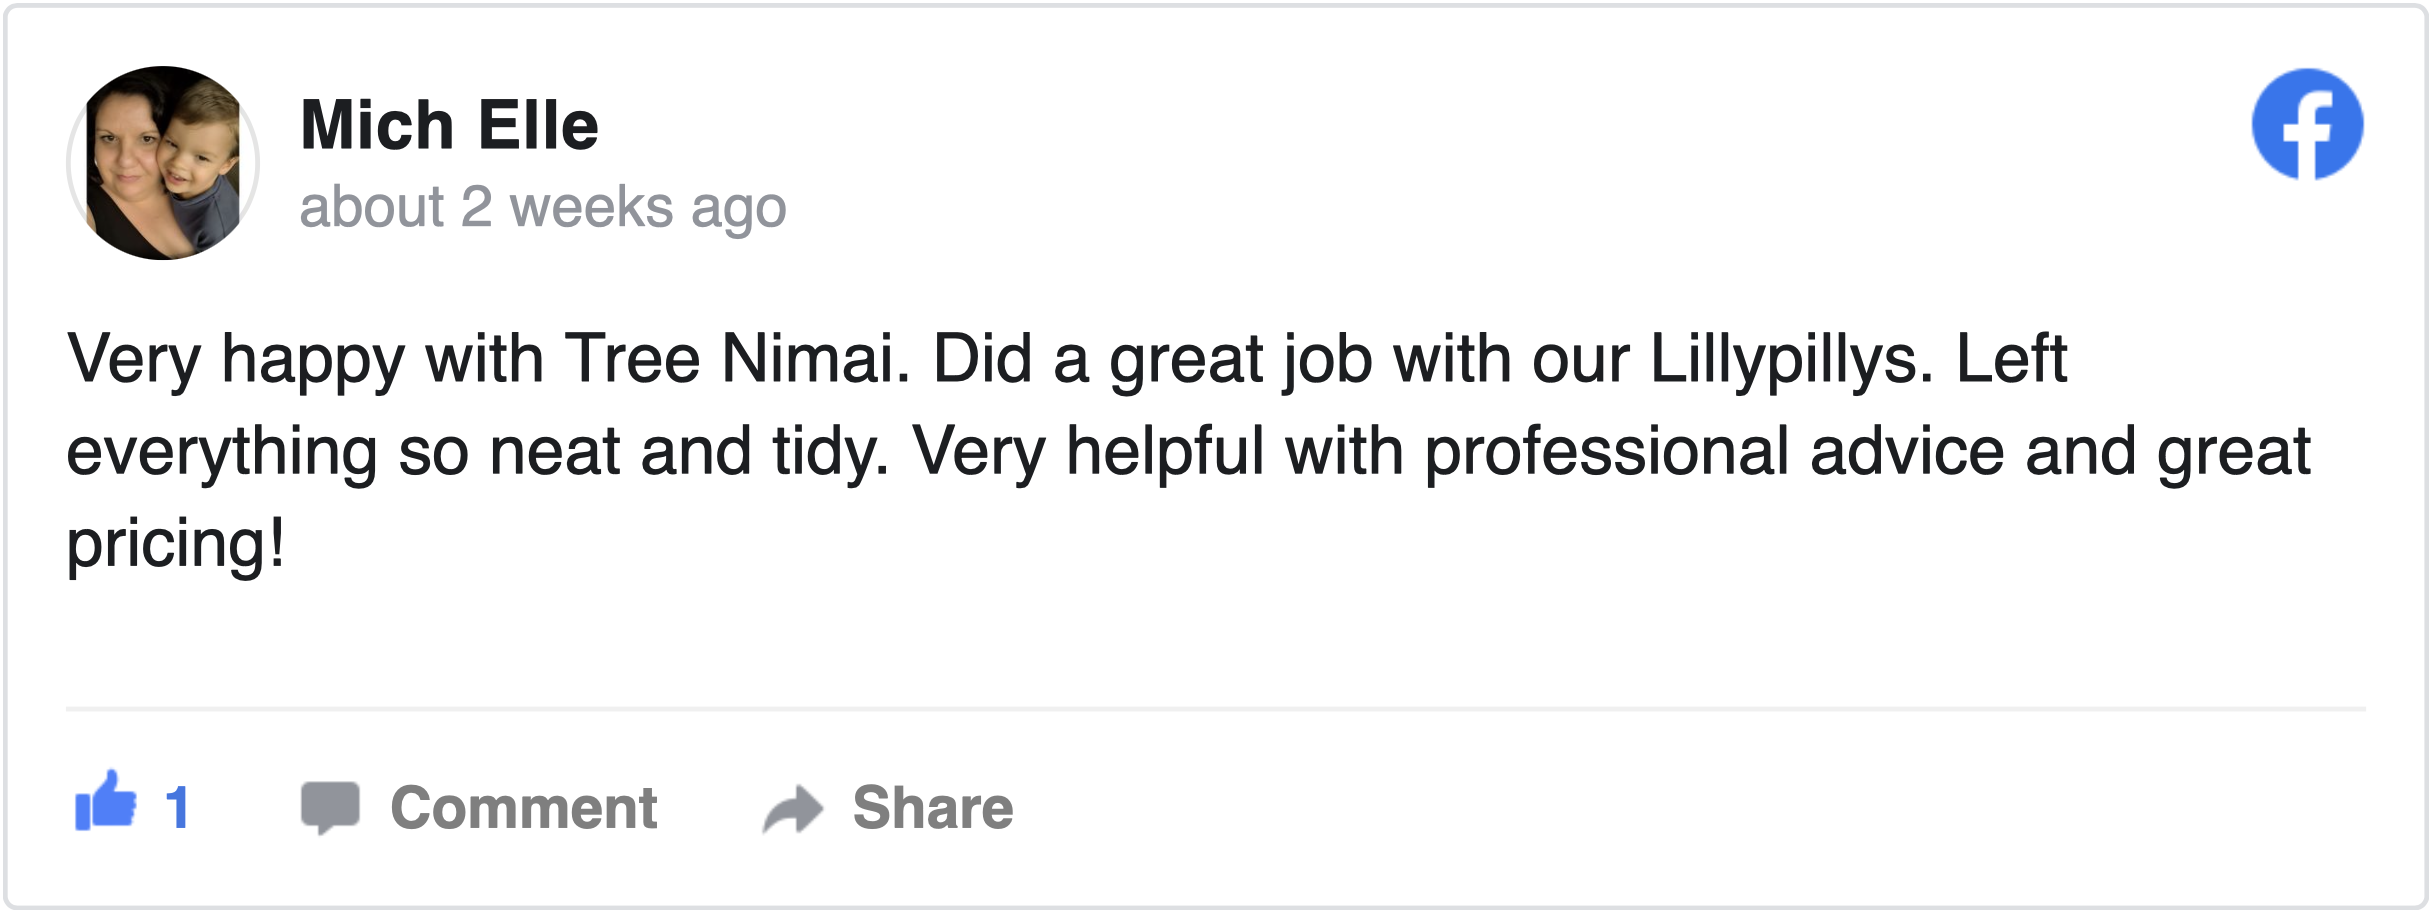Click the phrase "great job" in review
2436x922 pixels.
1239,360
